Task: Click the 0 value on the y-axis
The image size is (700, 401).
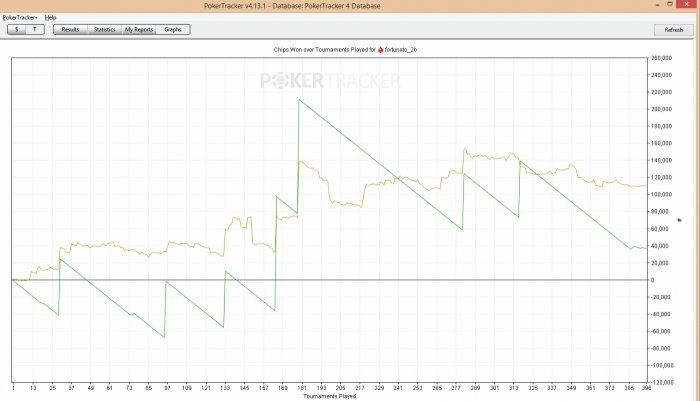Action: [653, 280]
